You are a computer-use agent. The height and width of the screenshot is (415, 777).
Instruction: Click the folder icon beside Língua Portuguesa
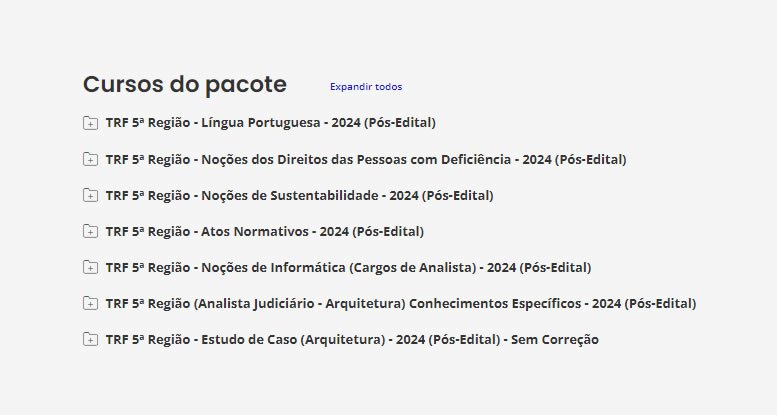pyautogui.click(x=90, y=123)
